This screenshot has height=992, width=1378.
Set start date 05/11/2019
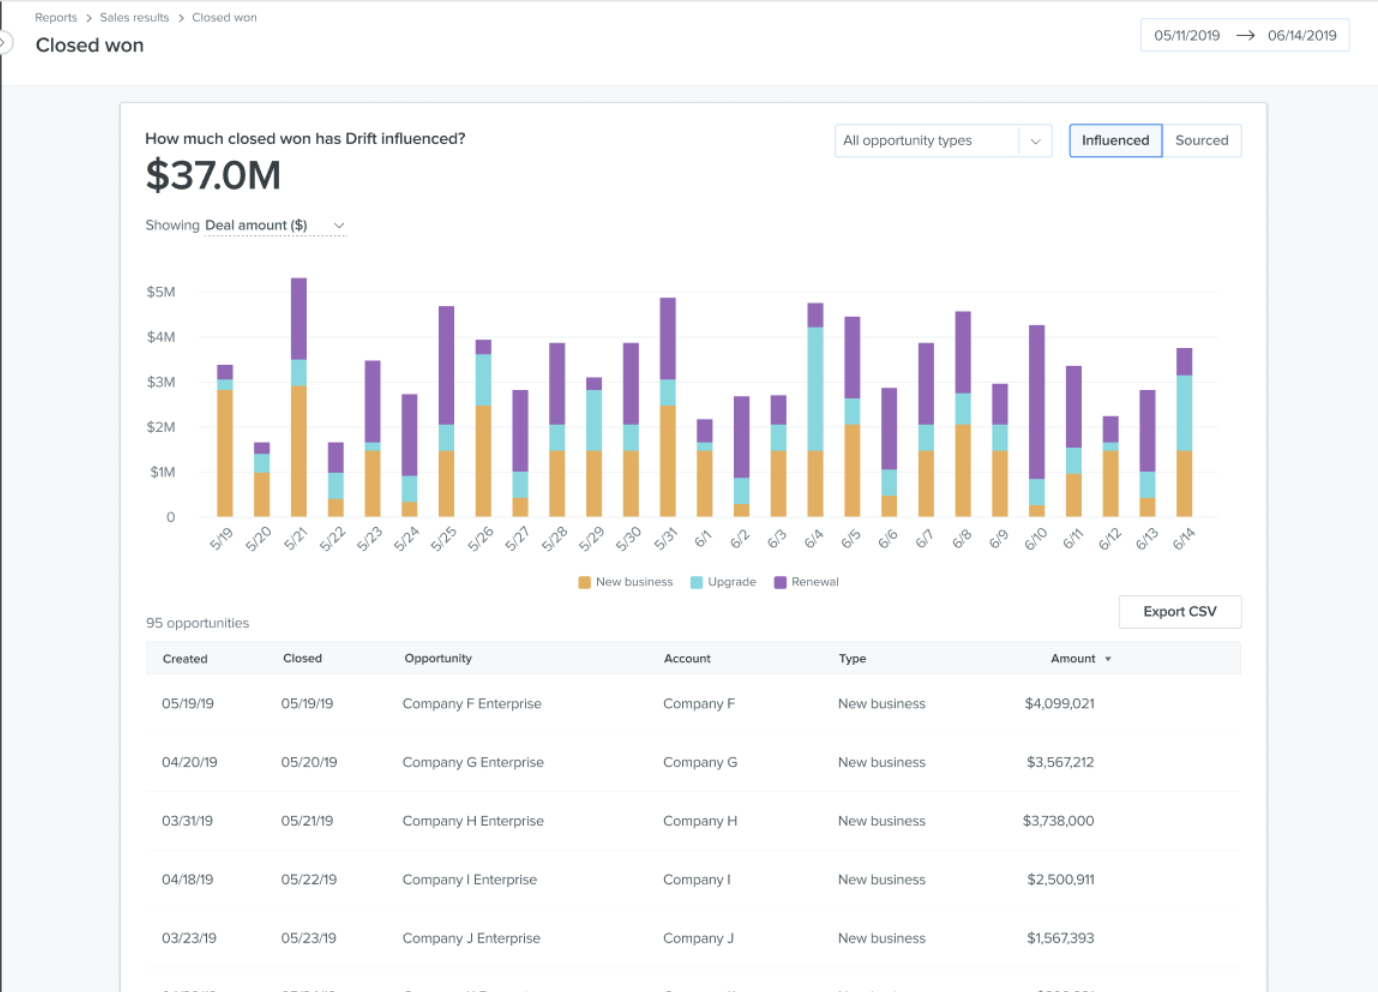pos(1187,35)
